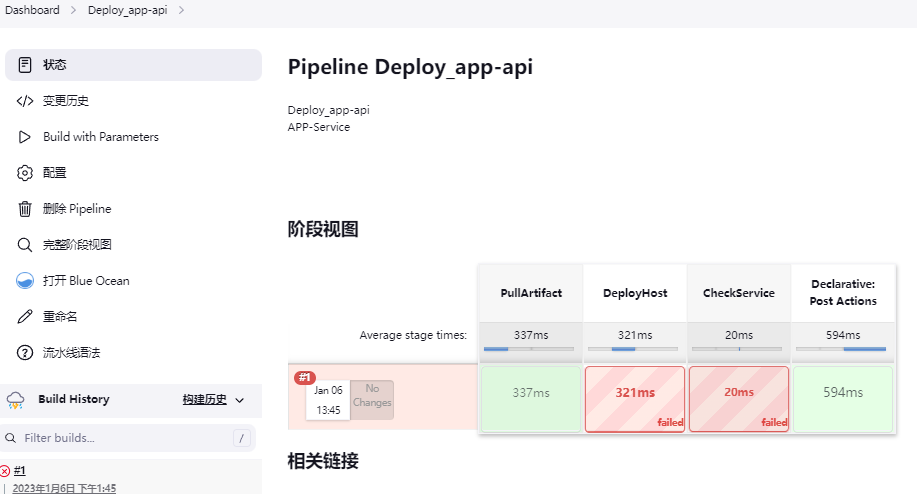
Task: Click the 删除 Pipeline trash icon
Action: pyautogui.click(x=25, y=209)
